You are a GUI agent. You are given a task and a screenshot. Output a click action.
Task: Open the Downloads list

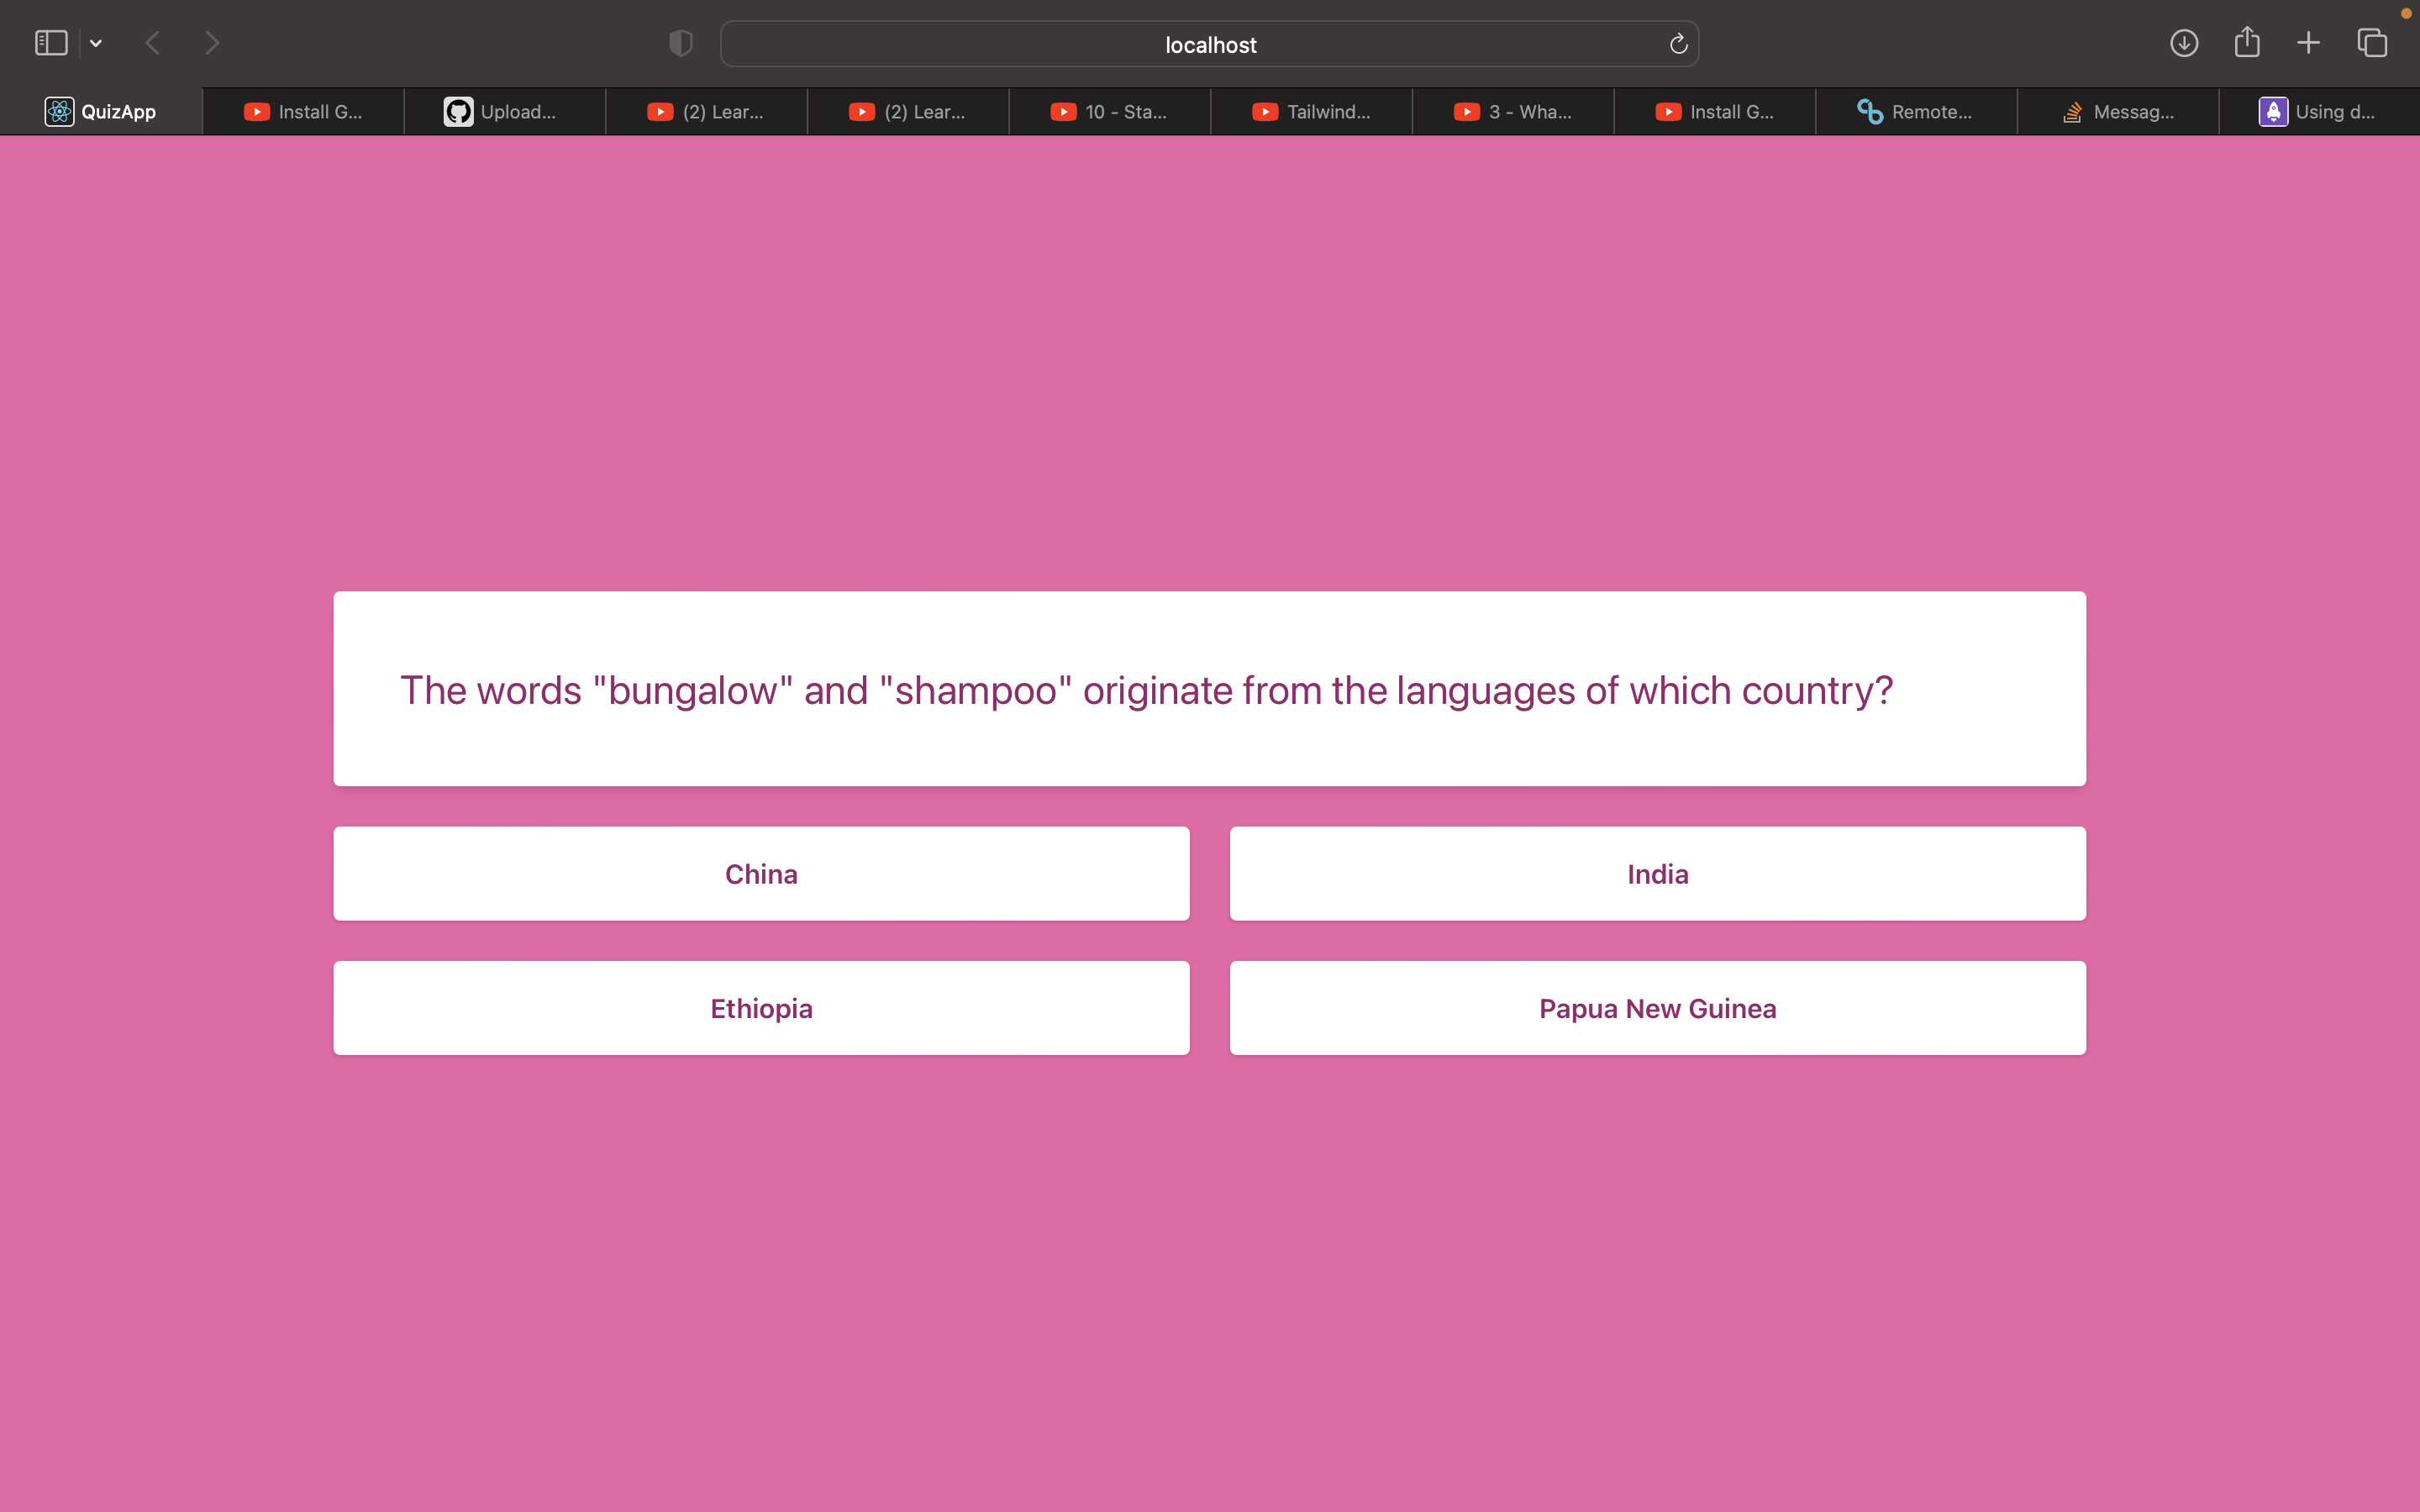pyautogui.click(x=2184, y=43)
